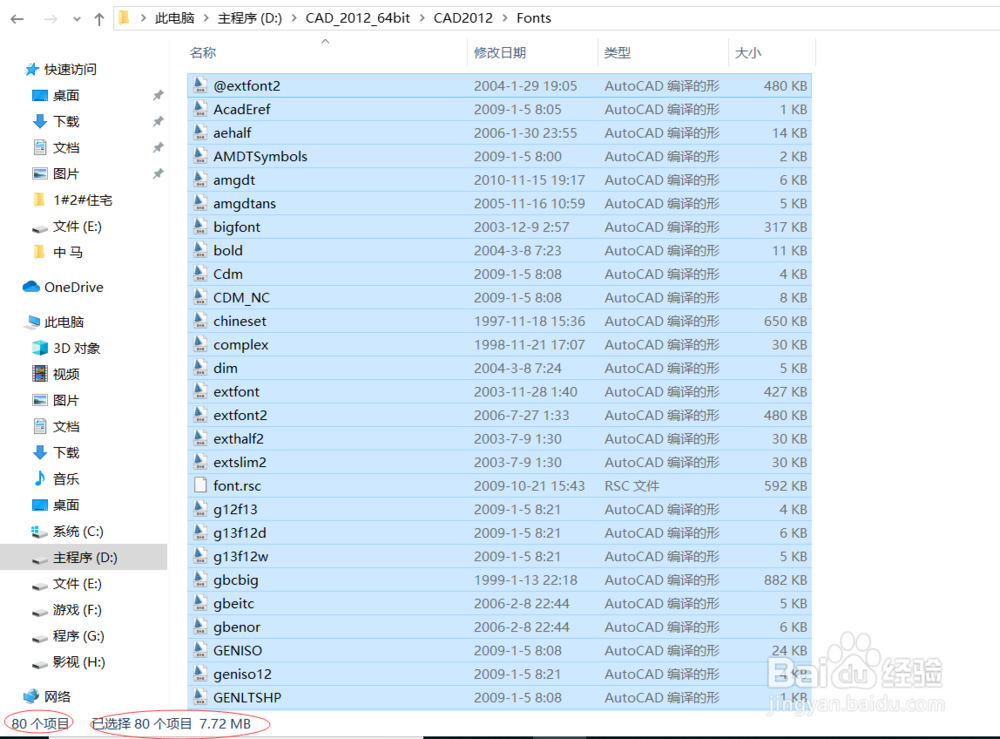Select file name g12f13
The image size is (1000, 739).
[235, 509]
